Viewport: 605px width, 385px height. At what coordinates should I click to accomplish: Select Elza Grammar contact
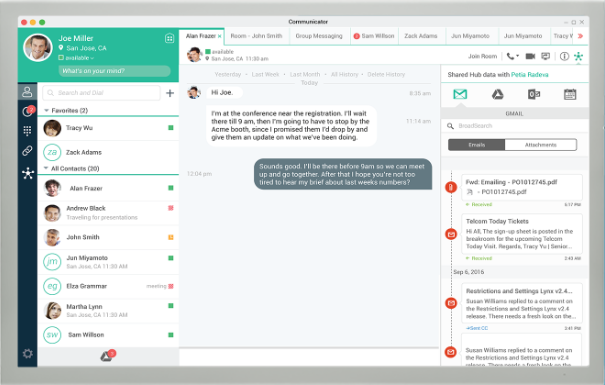click(108, 286)
